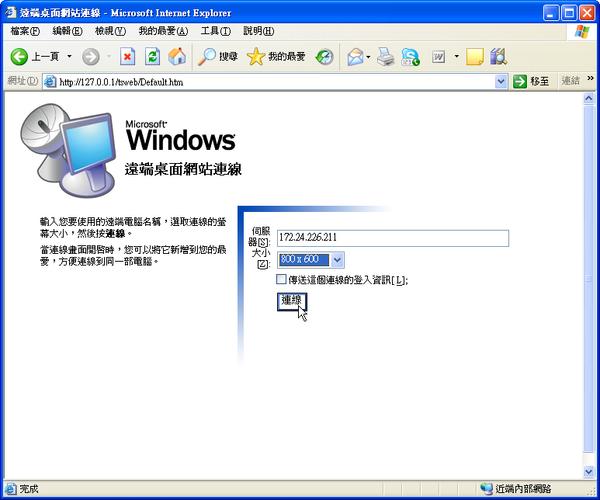Open Search magnifier button
The width and height of the screenshot is (600, 500).
click(x=218, y=57)
